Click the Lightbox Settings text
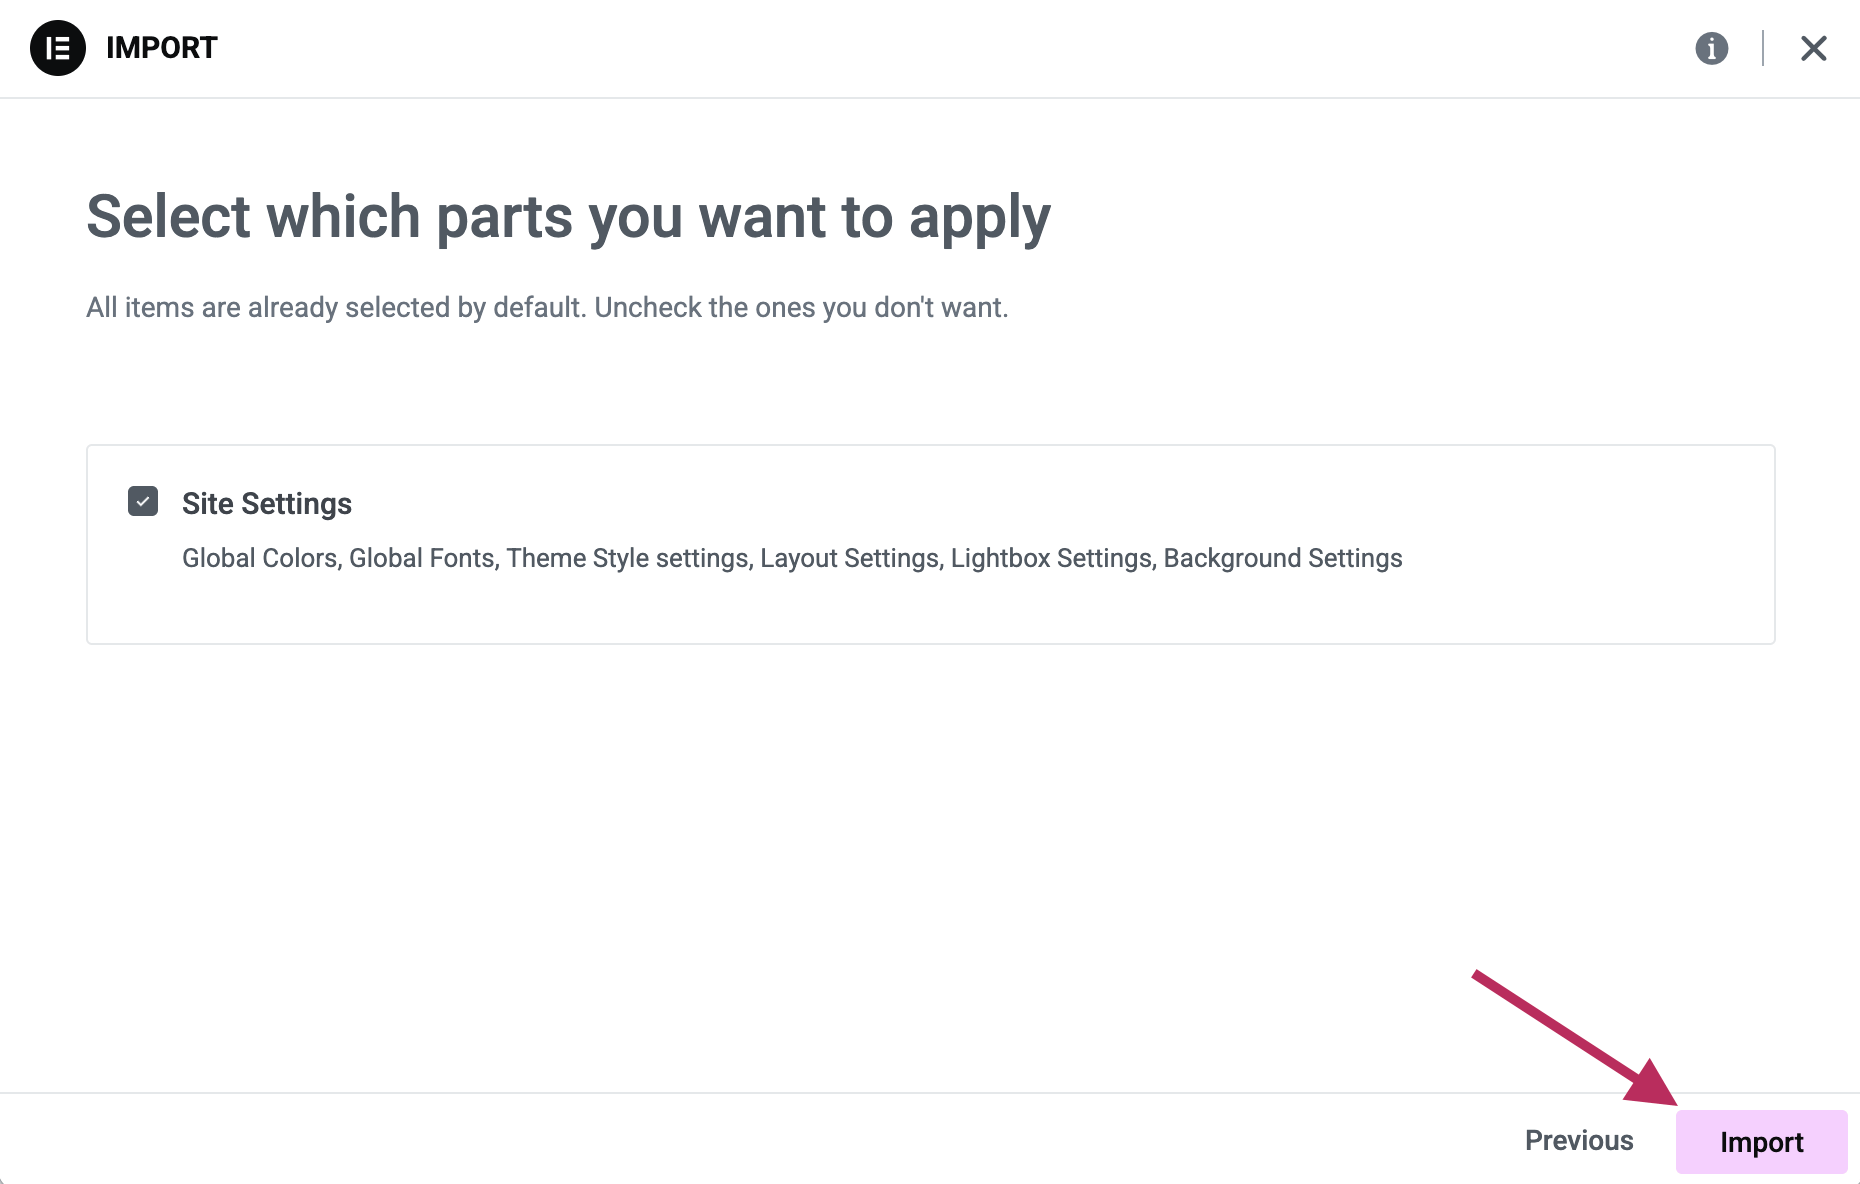Image resolution: width=1860 pixels, height=1184 pixels. [x=1051, y=558]
